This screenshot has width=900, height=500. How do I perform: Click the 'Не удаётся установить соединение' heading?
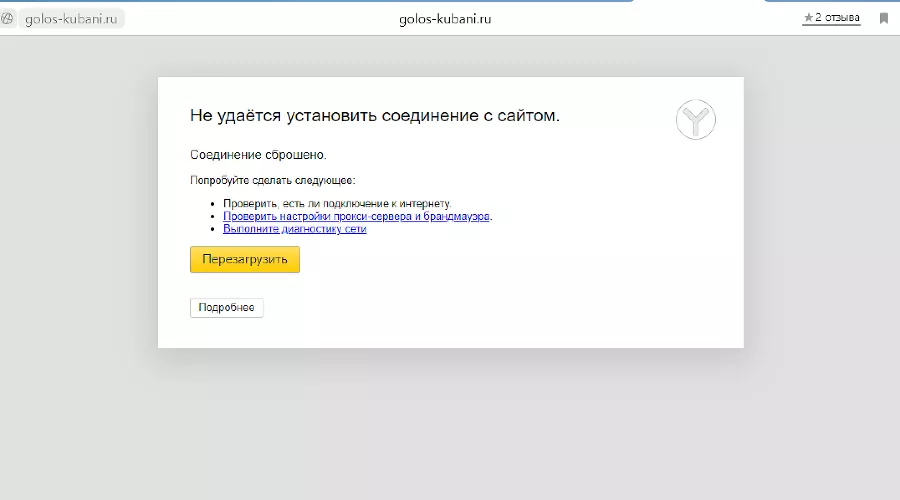[x=375, y=116]
